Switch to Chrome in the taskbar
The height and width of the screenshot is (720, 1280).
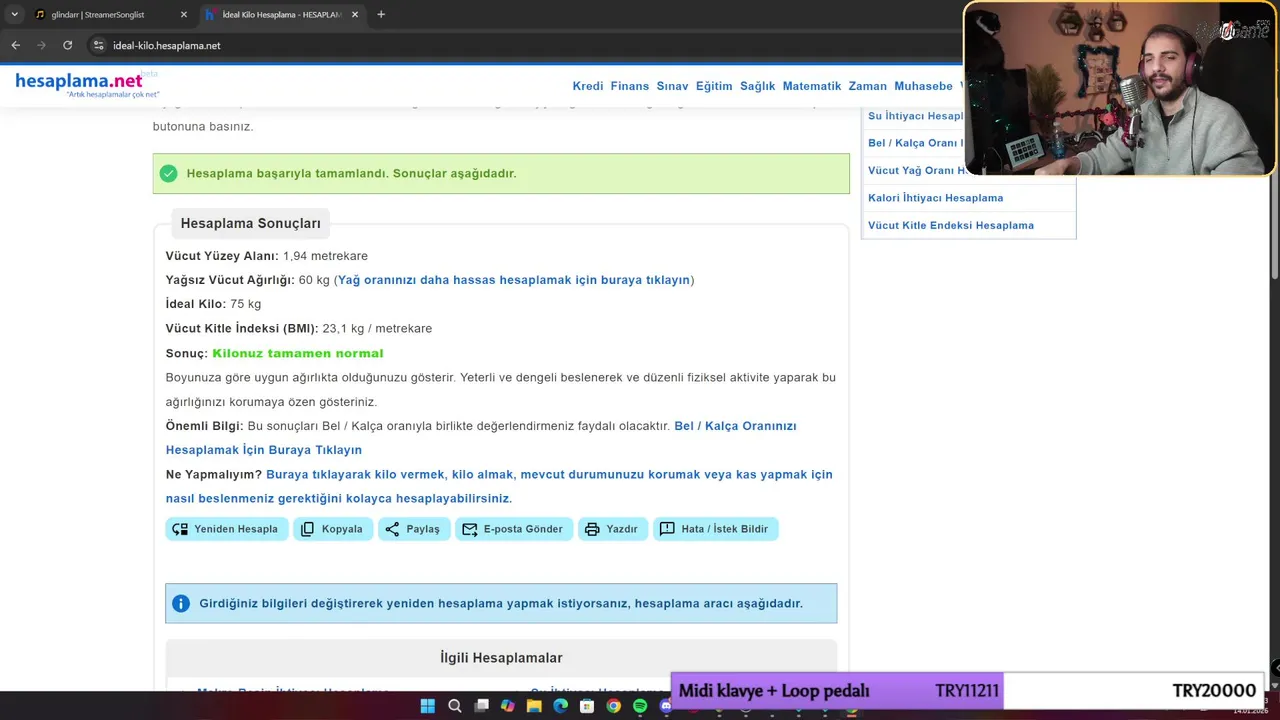pyautogui.click(x=613, y=706)
